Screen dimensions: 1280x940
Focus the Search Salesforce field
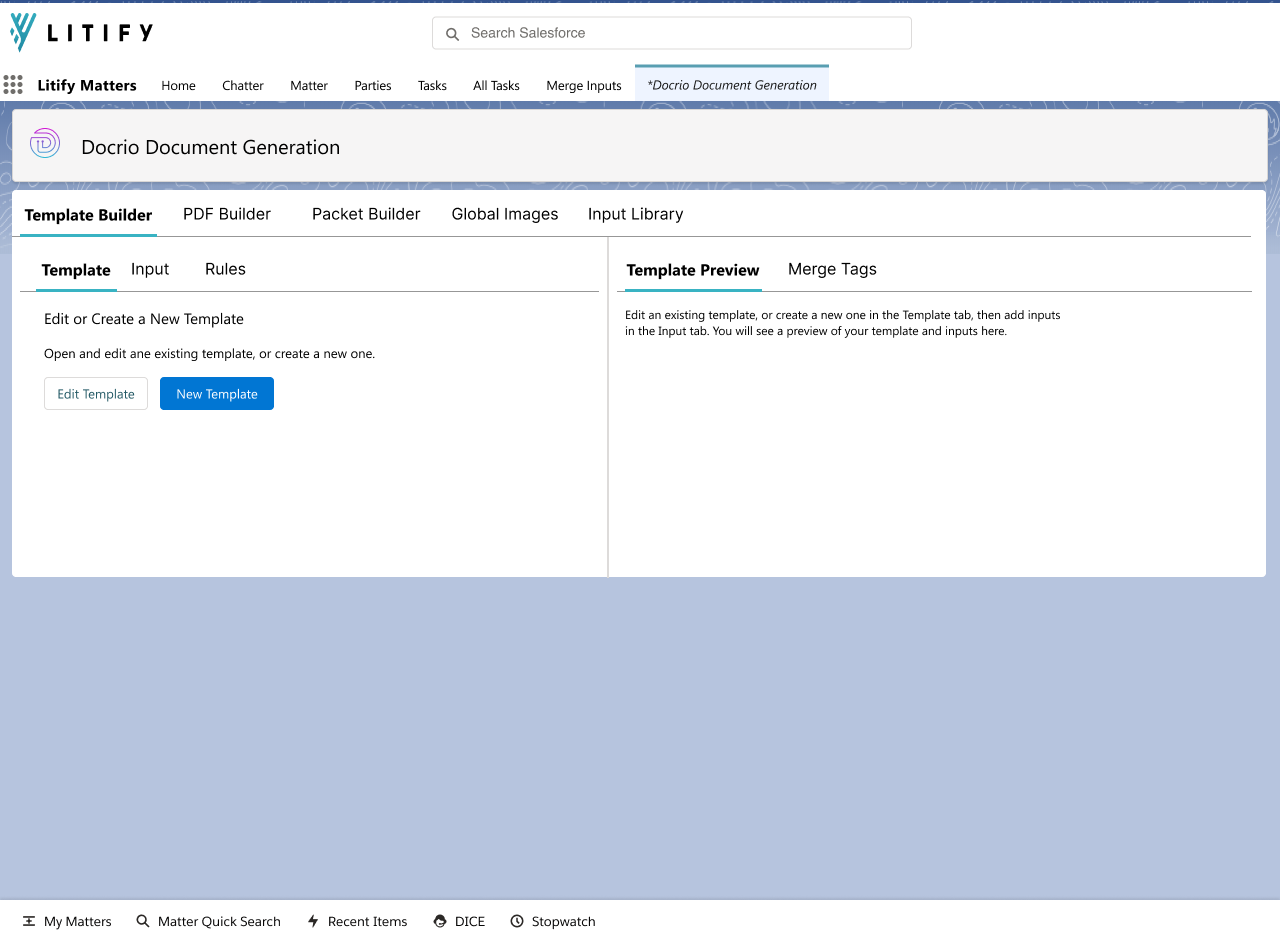click(x=672, y=33)
